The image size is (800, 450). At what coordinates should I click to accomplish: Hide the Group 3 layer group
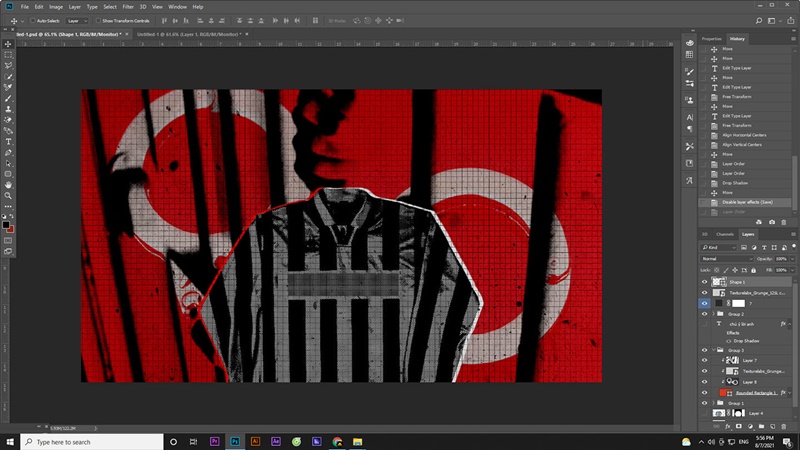705,350
